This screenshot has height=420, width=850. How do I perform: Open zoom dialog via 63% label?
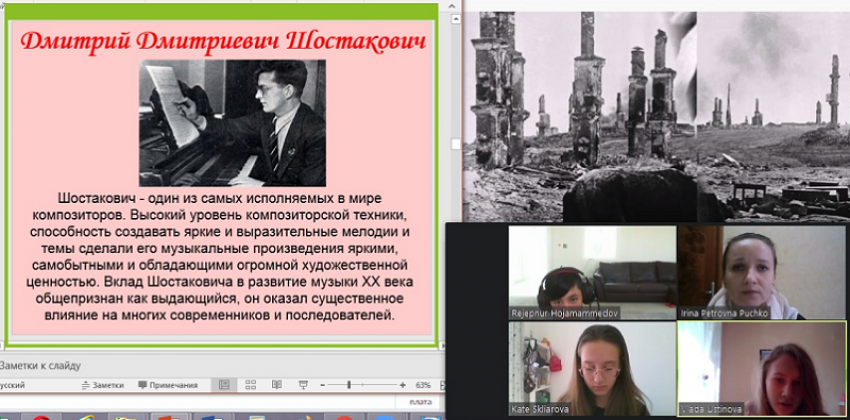coord(422,385)
